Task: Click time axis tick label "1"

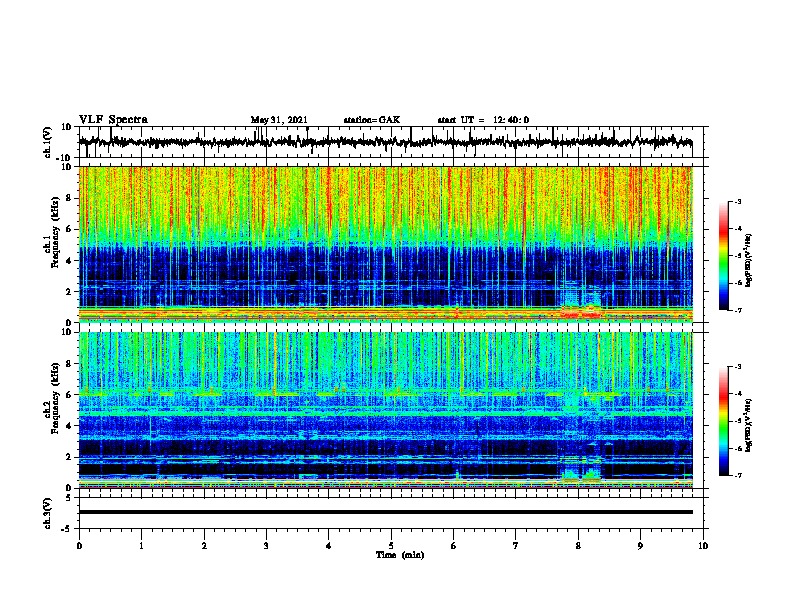Action: [141, 546]
